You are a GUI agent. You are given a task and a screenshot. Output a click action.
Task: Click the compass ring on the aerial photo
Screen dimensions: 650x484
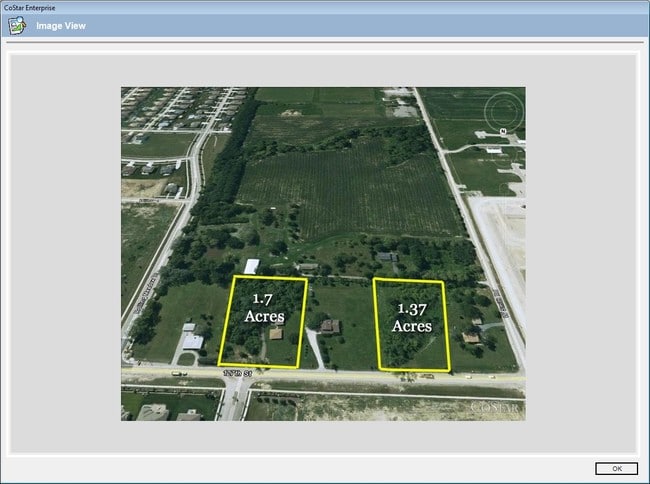coord(504,111)
